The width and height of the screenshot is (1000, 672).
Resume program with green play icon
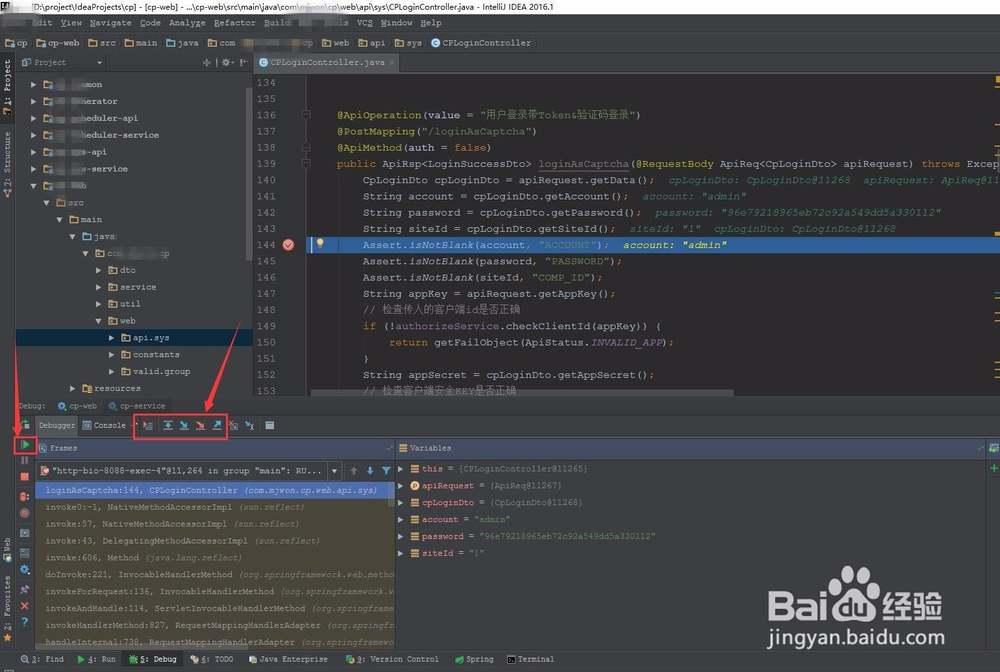(x=25, y=444)
